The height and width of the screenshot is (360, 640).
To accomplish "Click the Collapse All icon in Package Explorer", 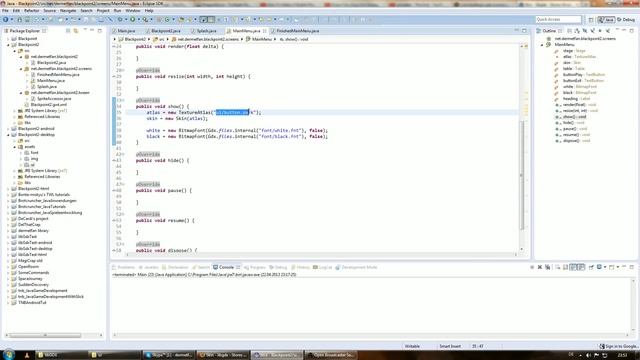I will 68,31.
